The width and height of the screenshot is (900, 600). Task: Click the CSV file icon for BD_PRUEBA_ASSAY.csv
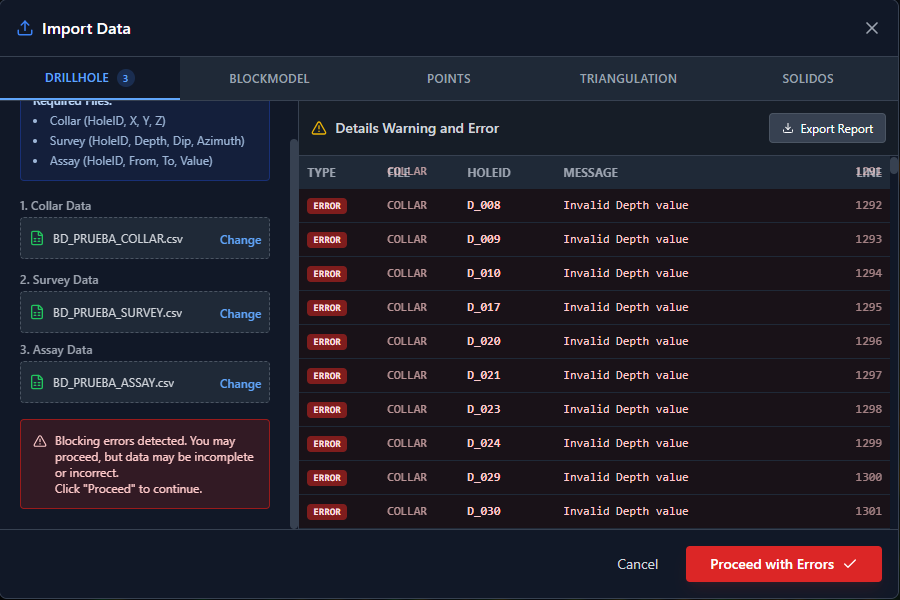(37, 383)
